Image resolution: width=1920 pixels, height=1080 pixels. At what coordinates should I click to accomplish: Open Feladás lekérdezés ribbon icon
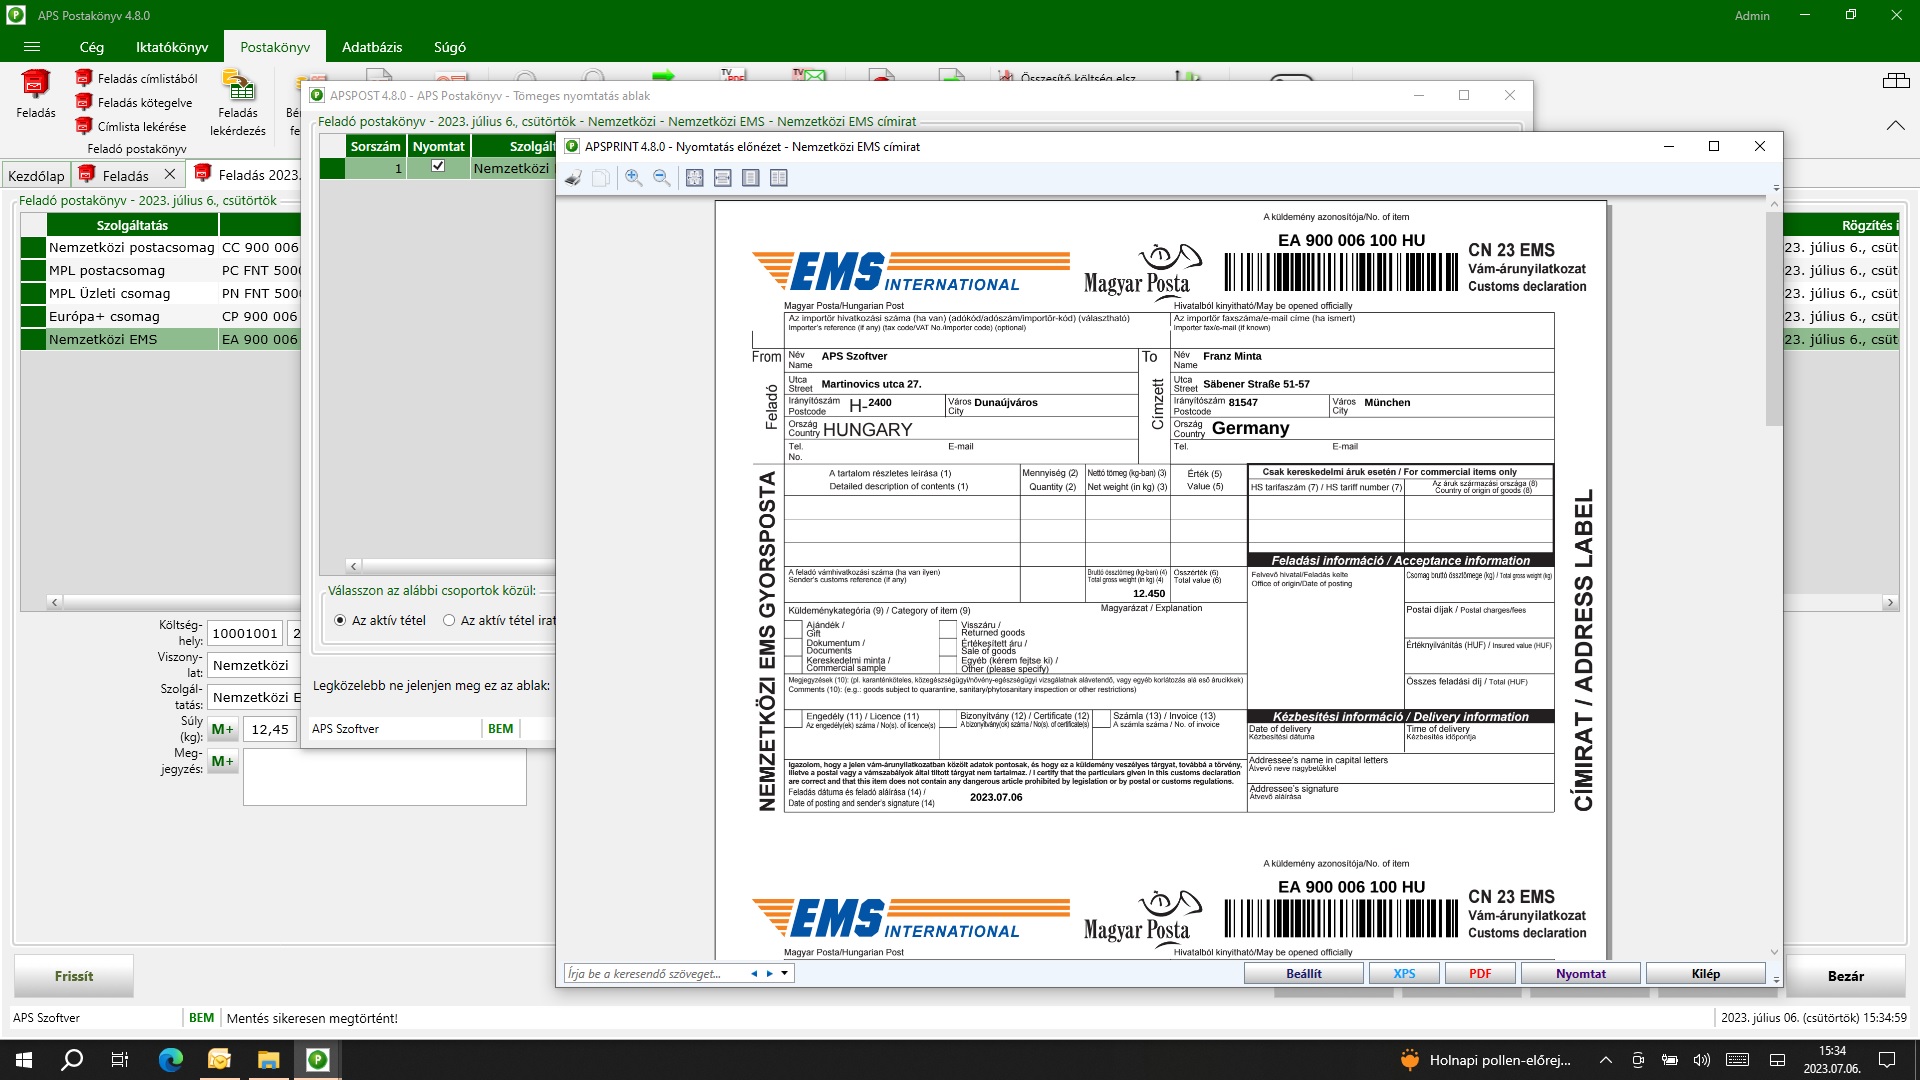click(x=238, y=103)
